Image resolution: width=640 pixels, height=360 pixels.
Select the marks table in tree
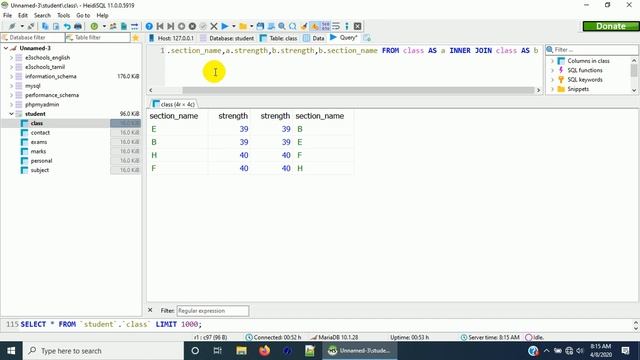[38, 151]
